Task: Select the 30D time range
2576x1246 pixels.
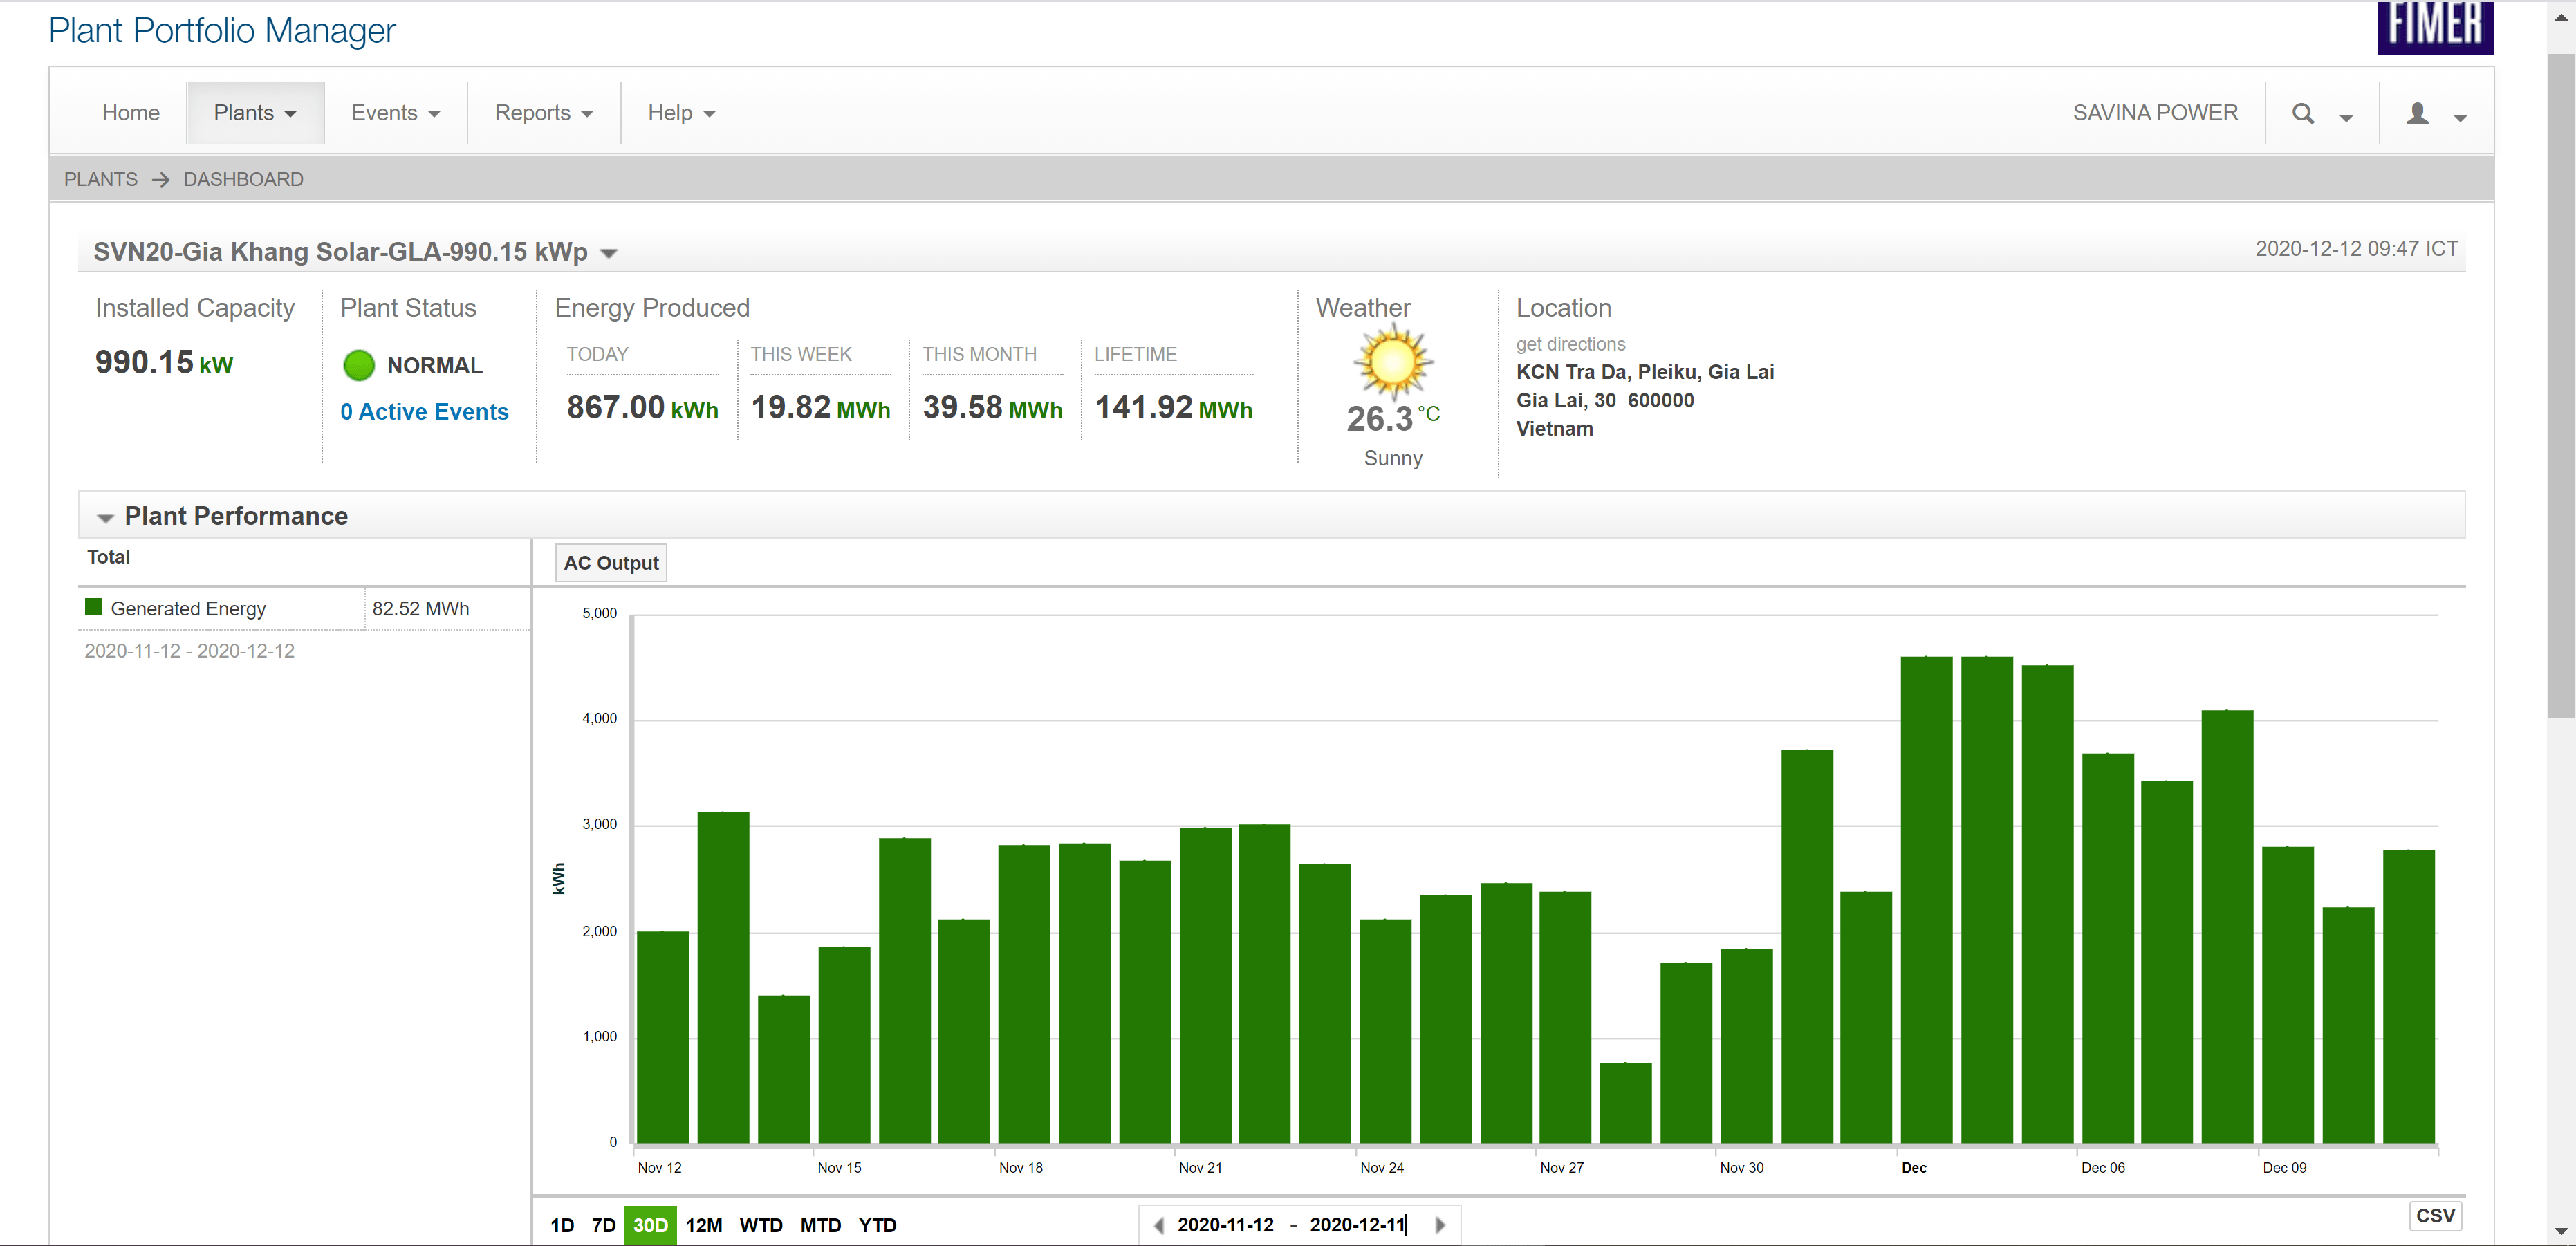Action: (x=650, y=1225)
